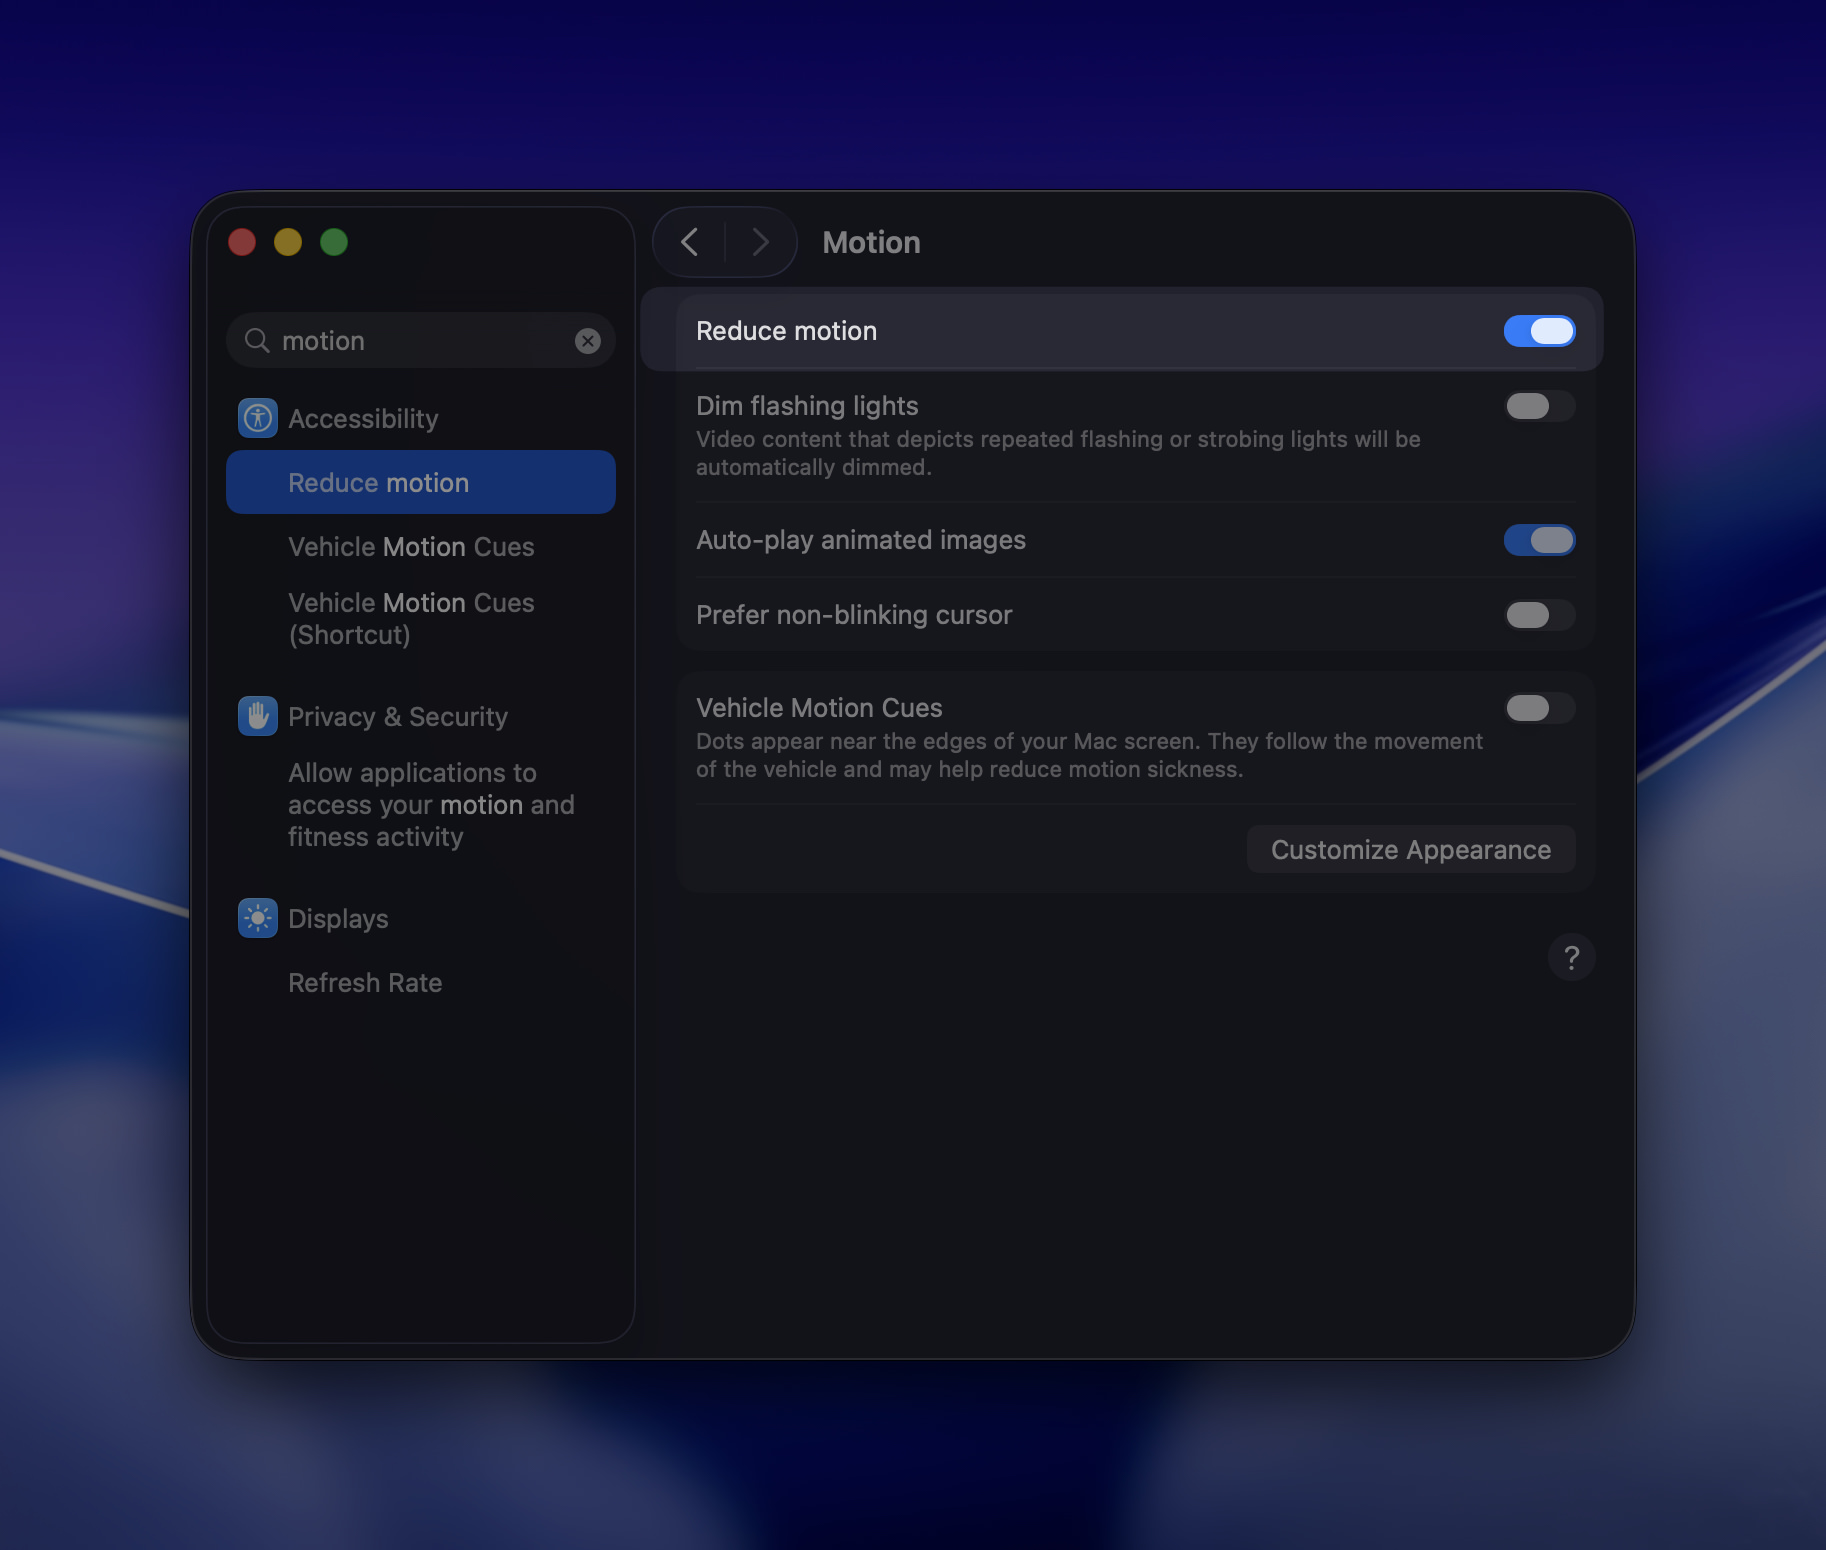The height and width of the screenshot is (1550, 1826).
Task: Open help with the question mark button
Action: pos(1571,958)
